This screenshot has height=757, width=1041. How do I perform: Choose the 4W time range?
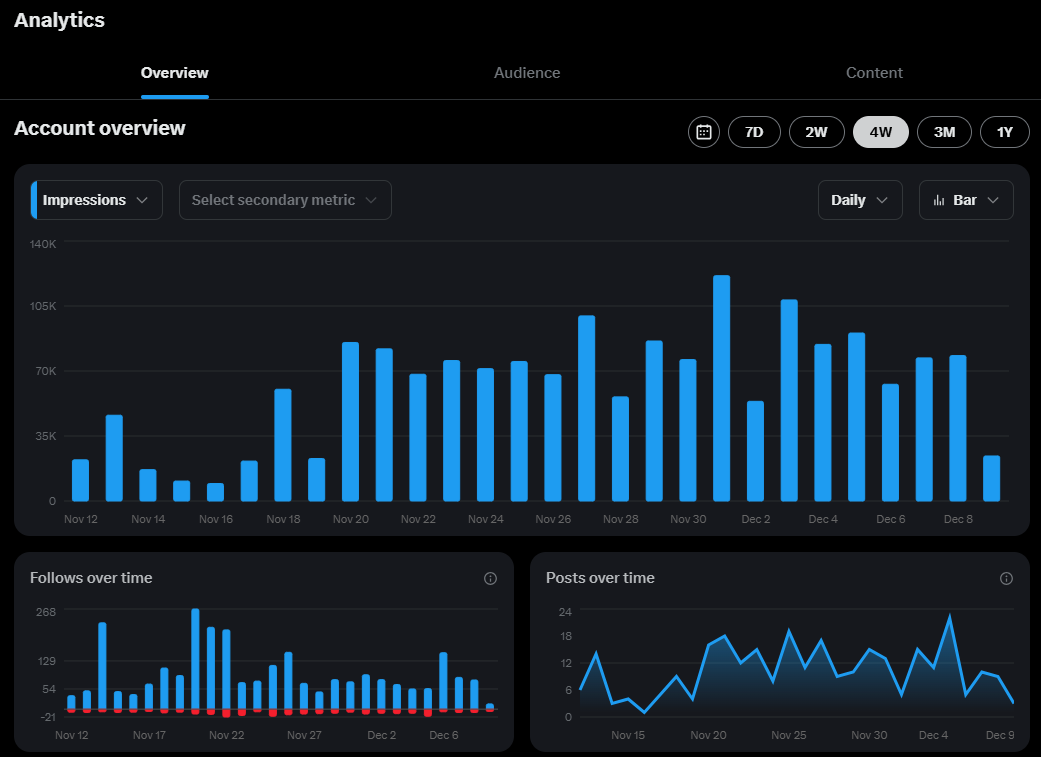(x=880, y=132)
